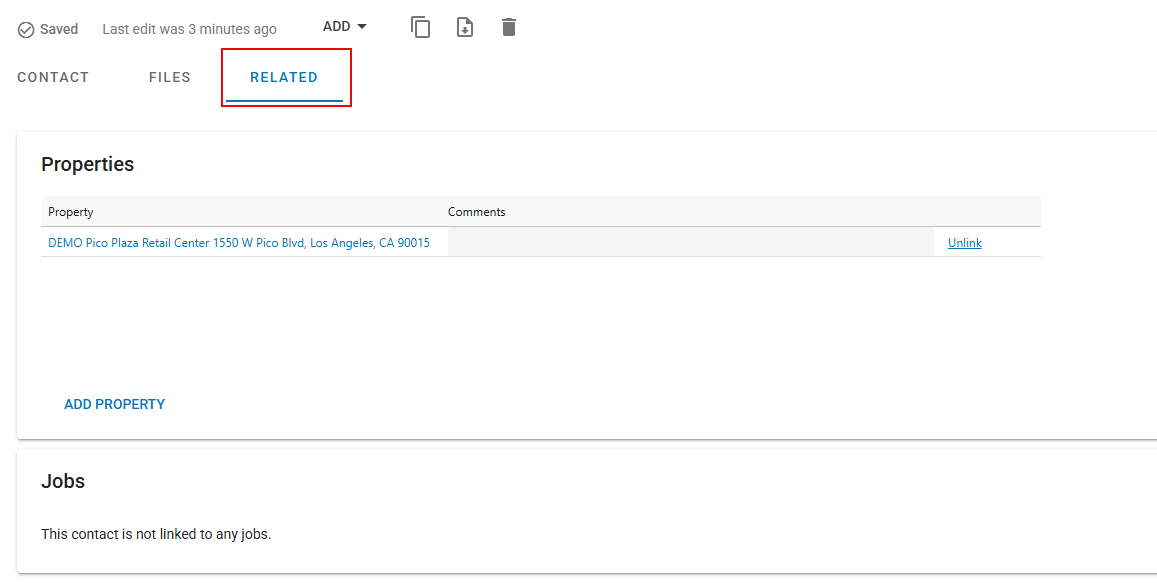
Task: Click 'This contact is not linked to any jobs' text
Action: (156, 534)
